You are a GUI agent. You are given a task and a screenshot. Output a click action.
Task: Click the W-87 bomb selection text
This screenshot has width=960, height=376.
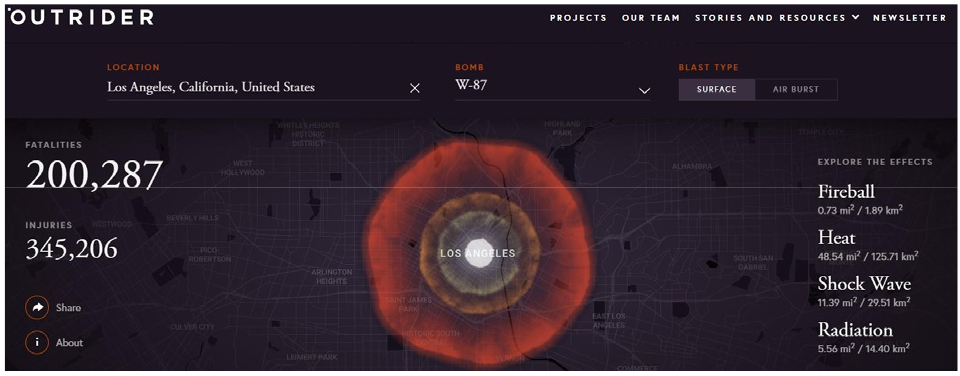point(471,85)
